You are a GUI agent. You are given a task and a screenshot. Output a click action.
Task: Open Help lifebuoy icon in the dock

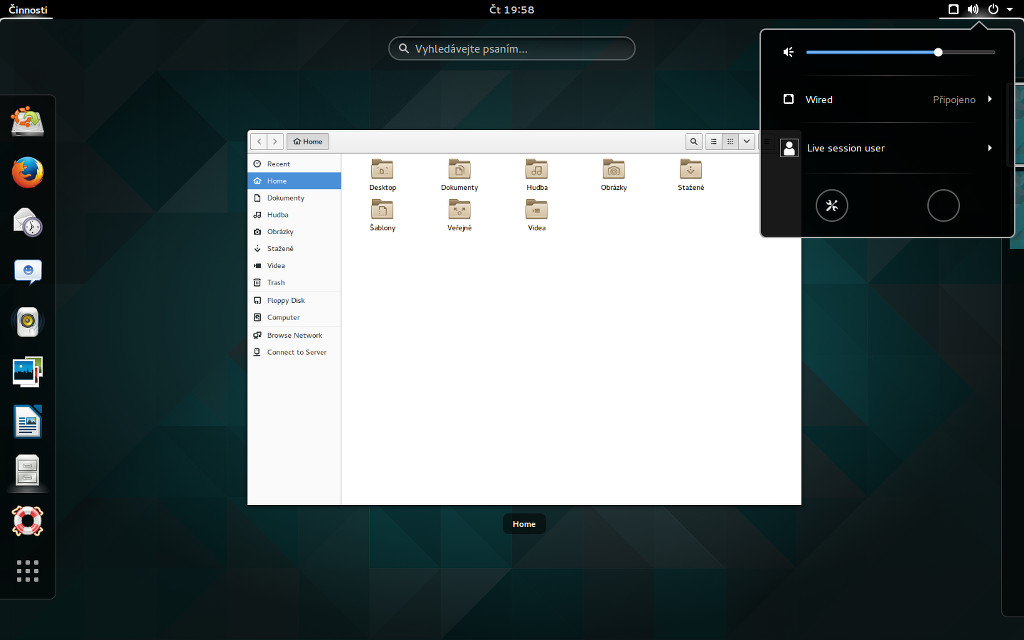click(x=27, y=521)
